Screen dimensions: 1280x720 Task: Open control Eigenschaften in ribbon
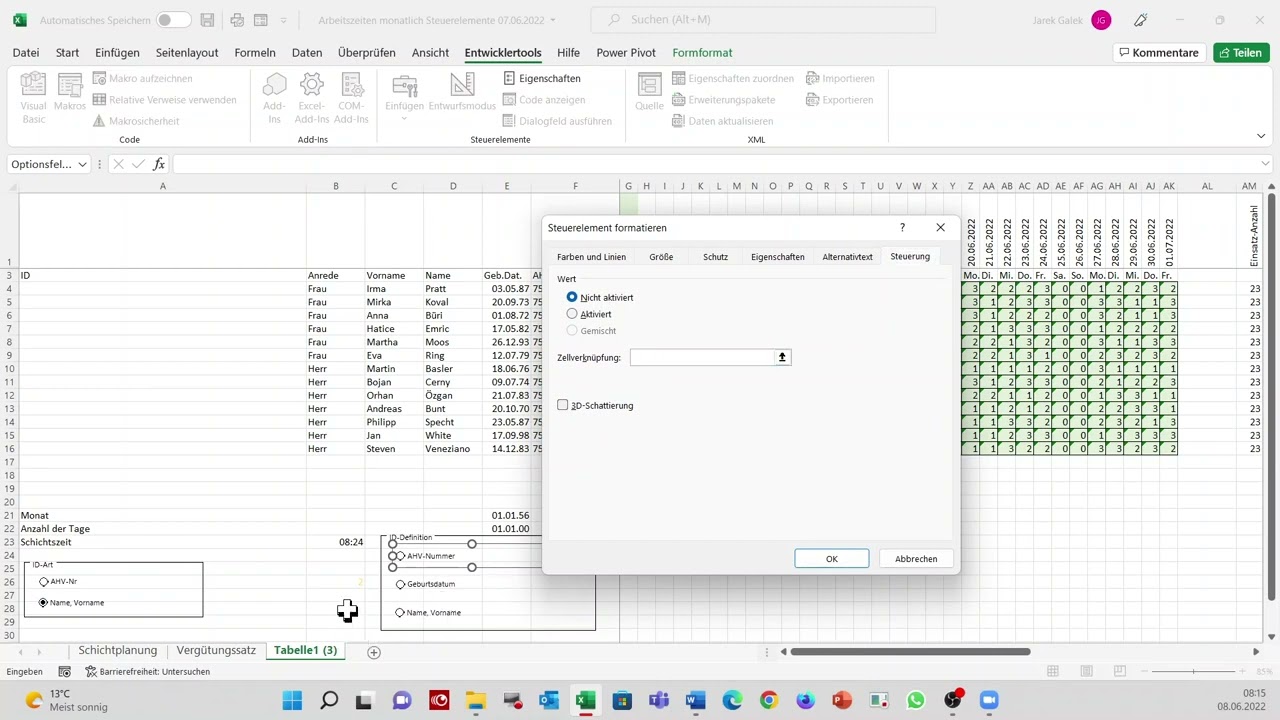point(541,78)
